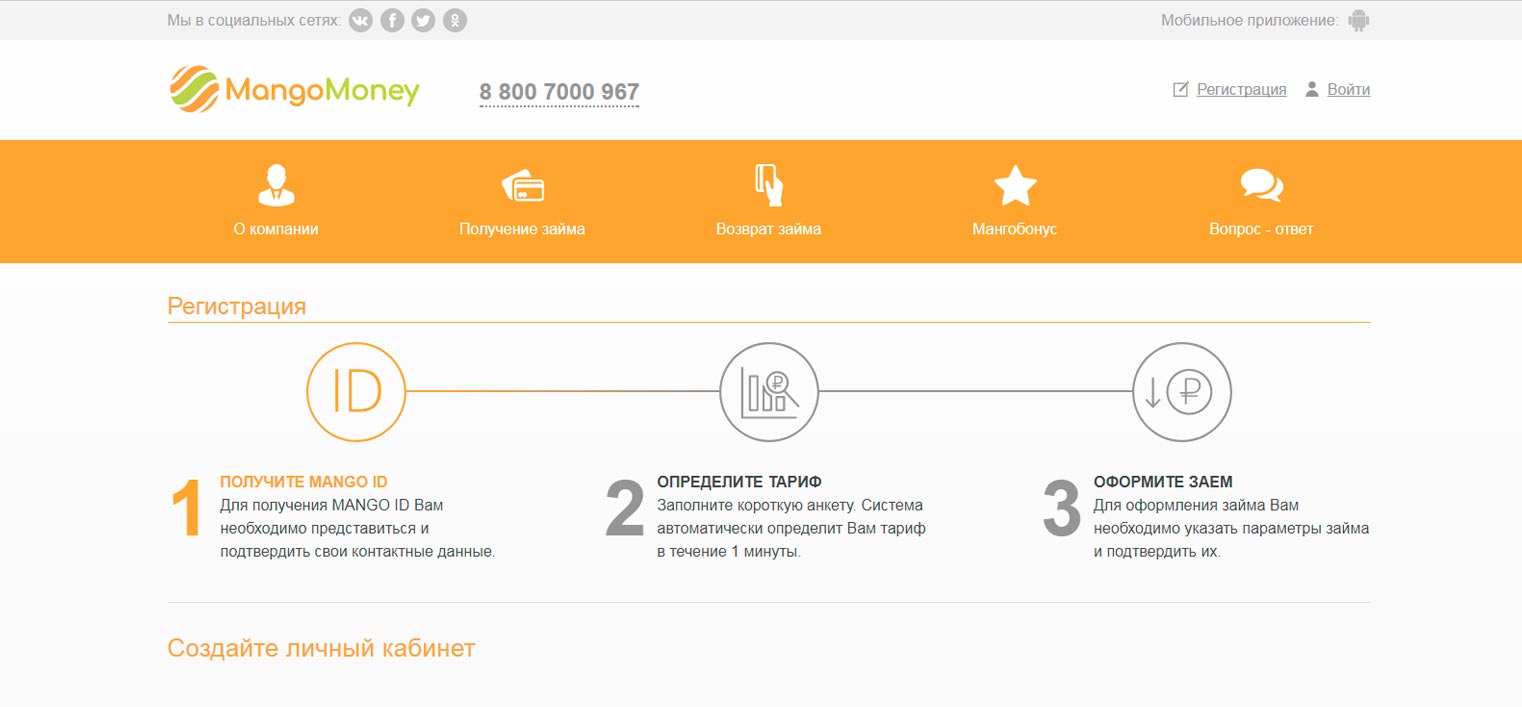Image resolution: width=1522 pixels, height=707 pixels.
Task: Click the Регистрация link in header
Action: [x=1241, y=89]
